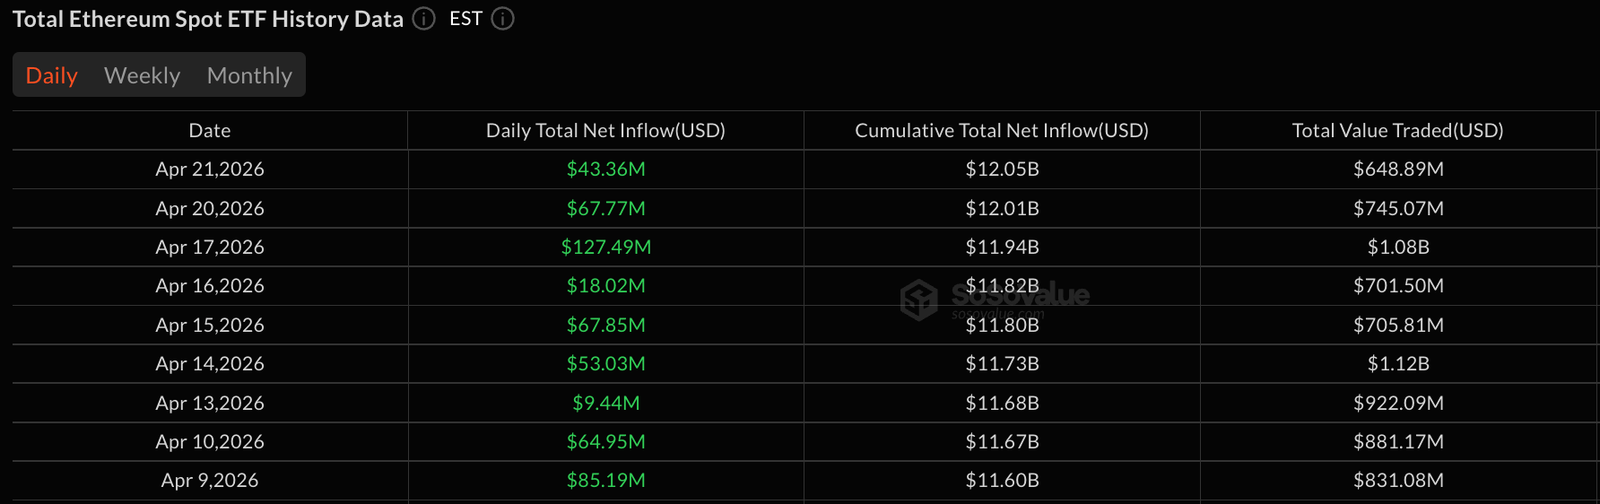This screenshot has height=504, width=1600.
Task: Switch to the Weekly tab
Action: (x=142, y=76)
